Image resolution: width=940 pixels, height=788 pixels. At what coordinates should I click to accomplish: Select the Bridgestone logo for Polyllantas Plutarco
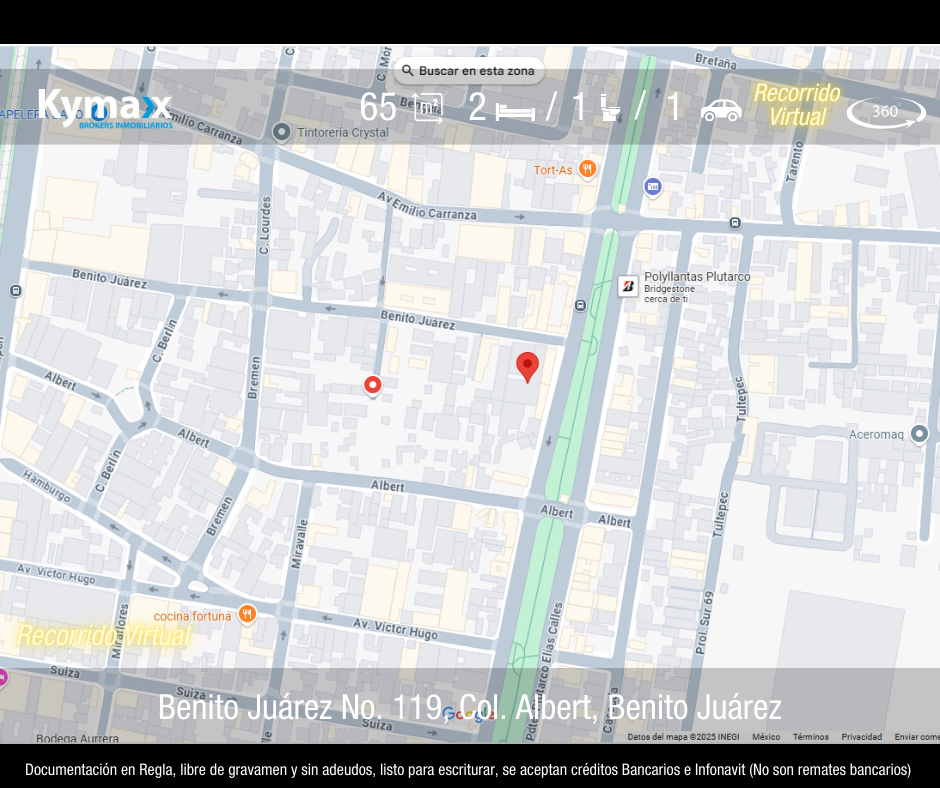(628, 286)
